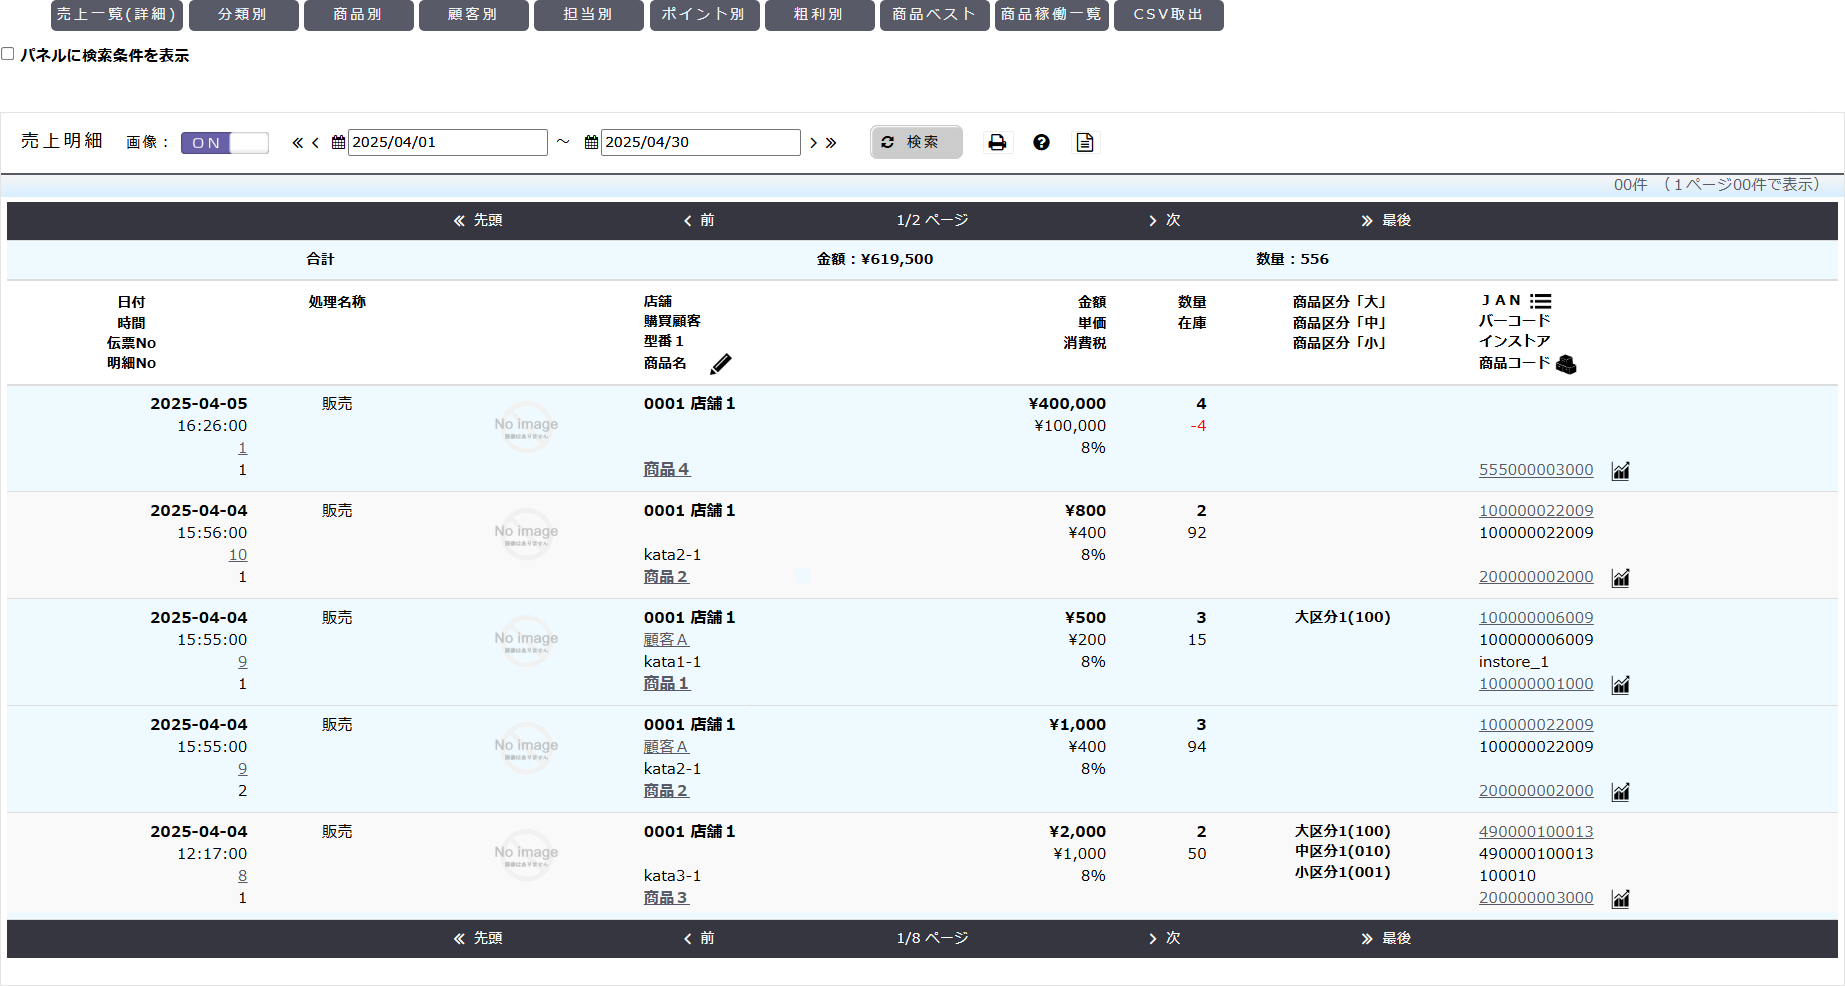
Task: Open the 商品1 product link
Action: click(x=666, y=683)
